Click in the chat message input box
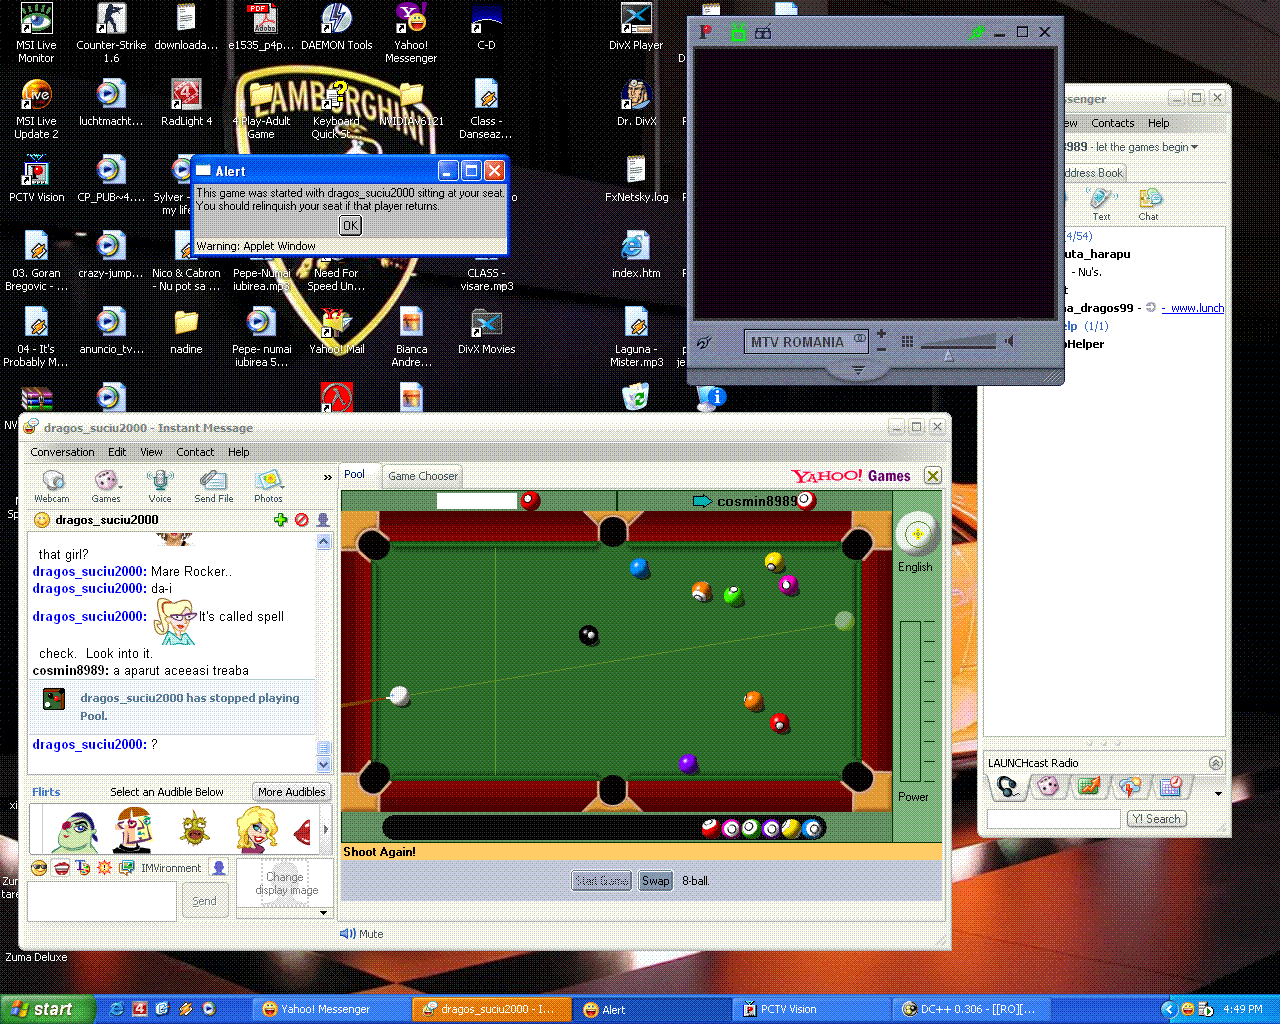The width and height of the screenshot is (1280, 1024). [x=101, y=901]
